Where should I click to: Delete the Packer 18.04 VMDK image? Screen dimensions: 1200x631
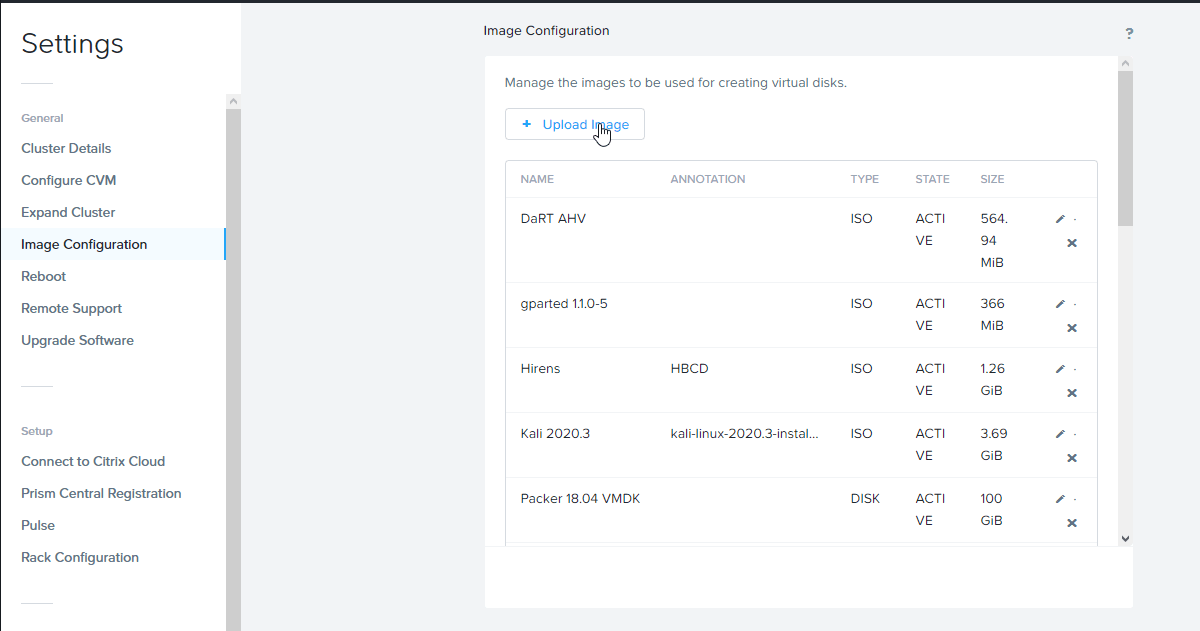tap(1072, 523)
